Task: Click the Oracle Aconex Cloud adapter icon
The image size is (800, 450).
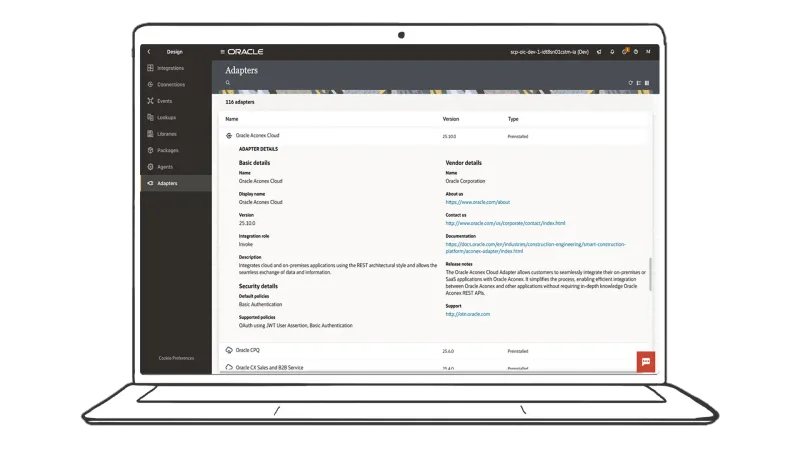Action: coord(229,136)
